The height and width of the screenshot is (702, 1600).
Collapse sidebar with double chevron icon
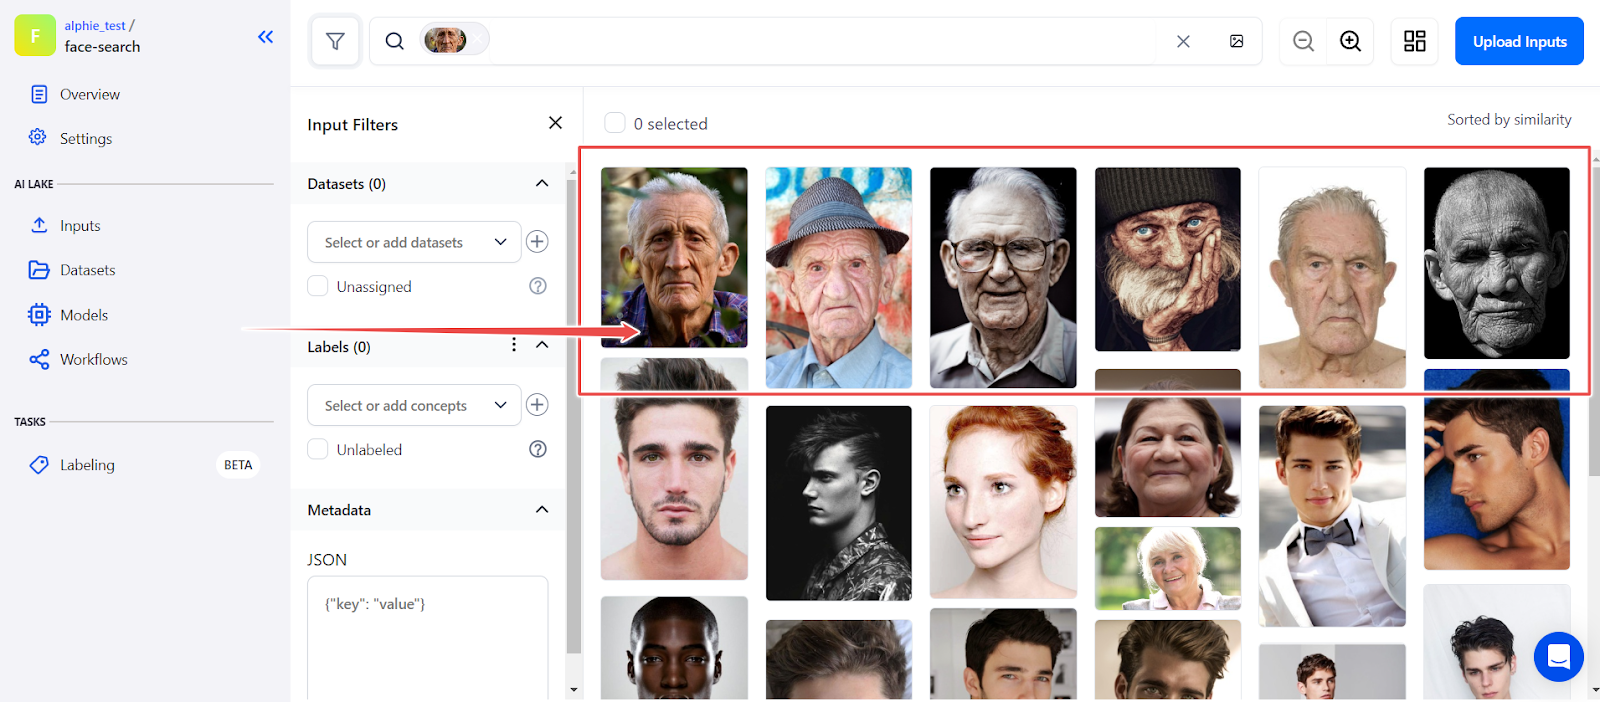point(265,37)
